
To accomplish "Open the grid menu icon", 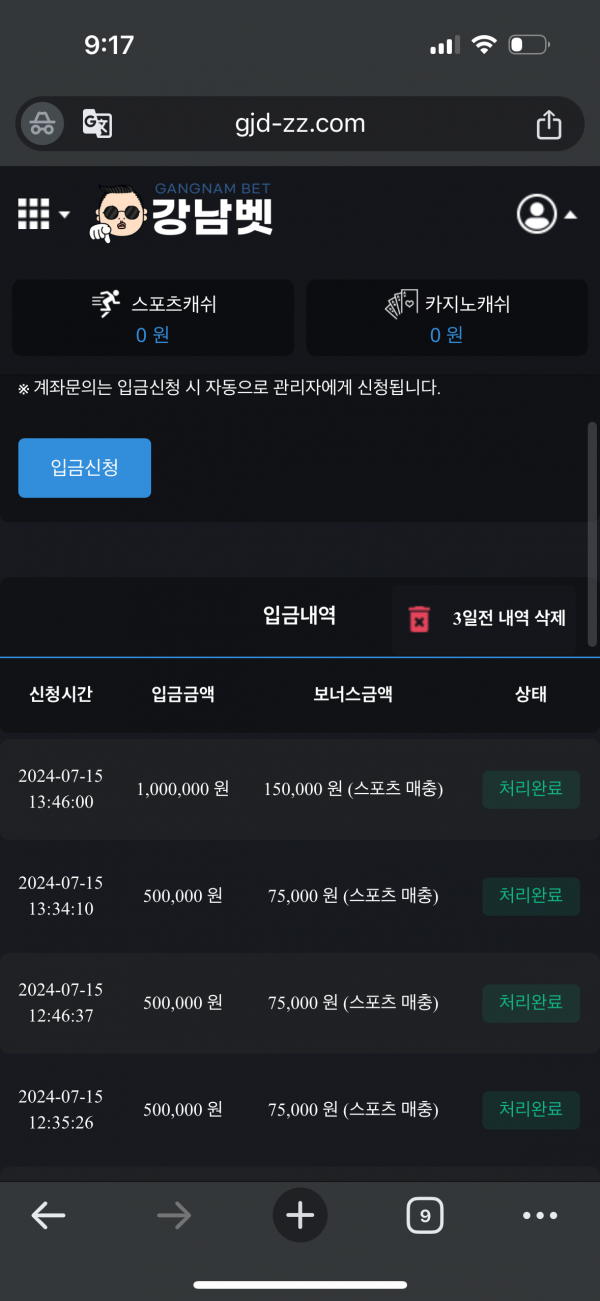I will [34, 214].
